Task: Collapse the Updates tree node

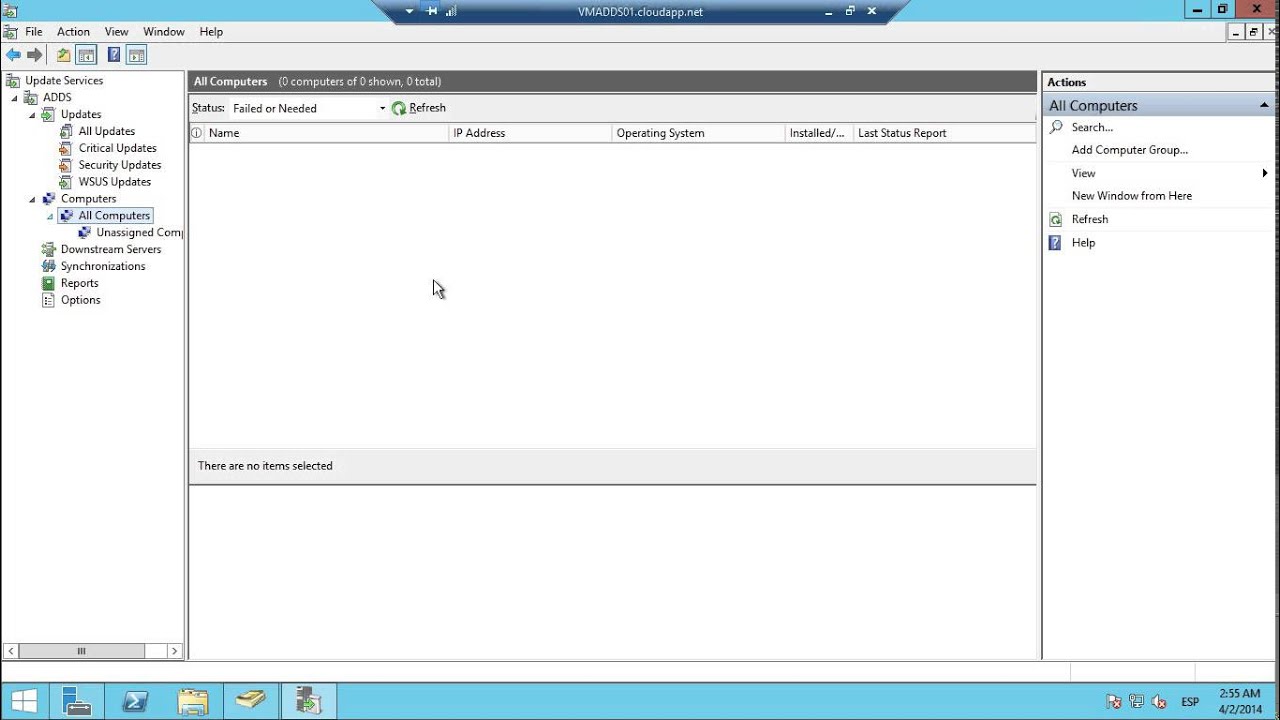Action: [32, 115]
